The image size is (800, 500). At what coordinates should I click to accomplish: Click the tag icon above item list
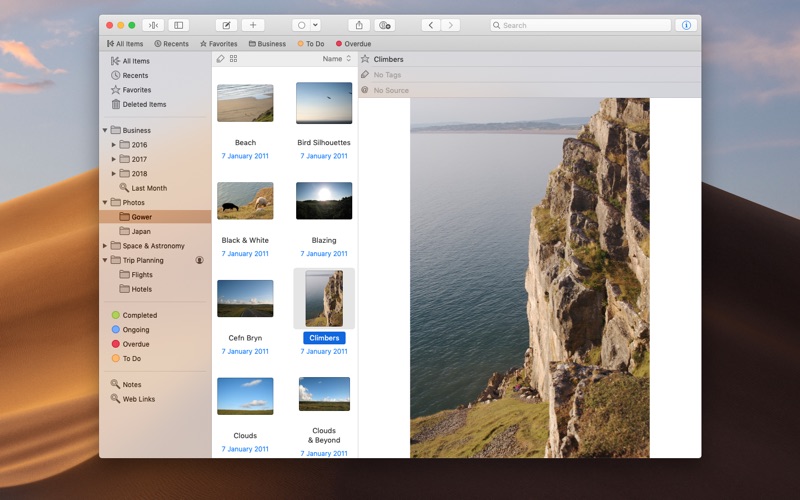click(221, 59)
